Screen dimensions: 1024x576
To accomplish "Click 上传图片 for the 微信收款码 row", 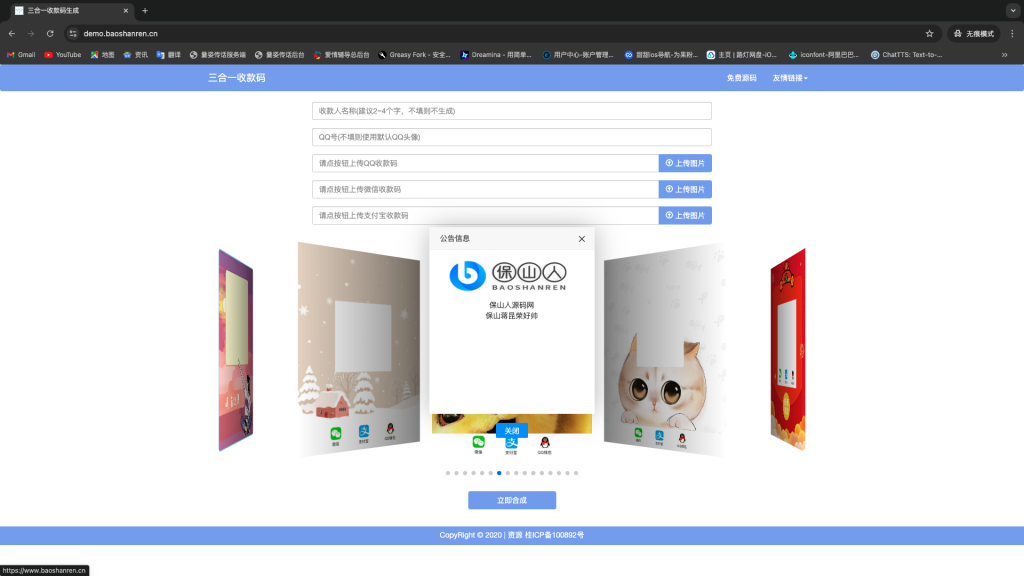I will pyautogui.click(x=685, y=189).
